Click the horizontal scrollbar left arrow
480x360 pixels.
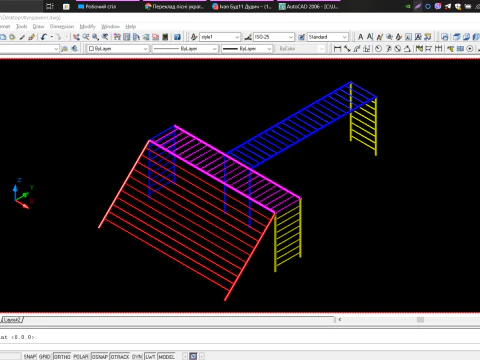point(340,320)
